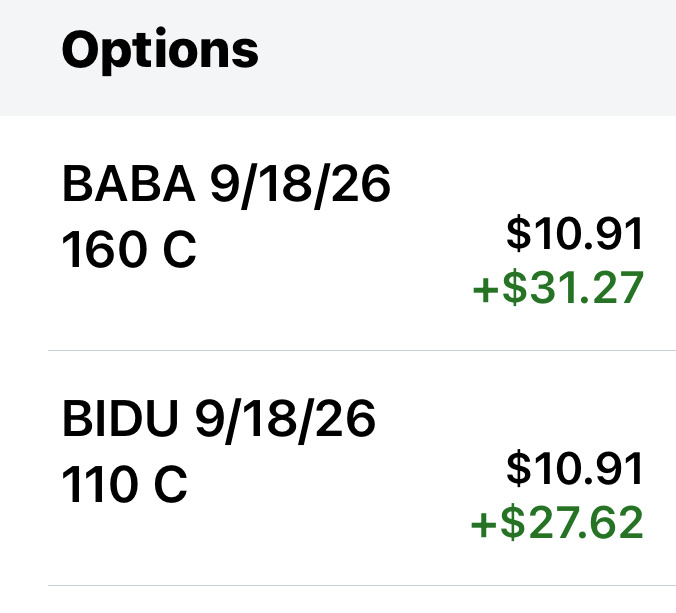Viewport: 676px width, 613px height.
Task: Click the BIDU ticker symbol
Action: 124,421
